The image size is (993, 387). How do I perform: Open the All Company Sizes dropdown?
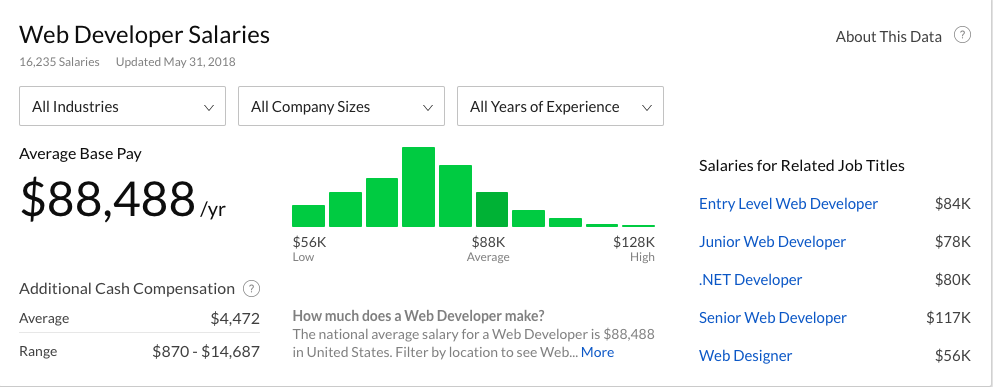tap(341, 106)
